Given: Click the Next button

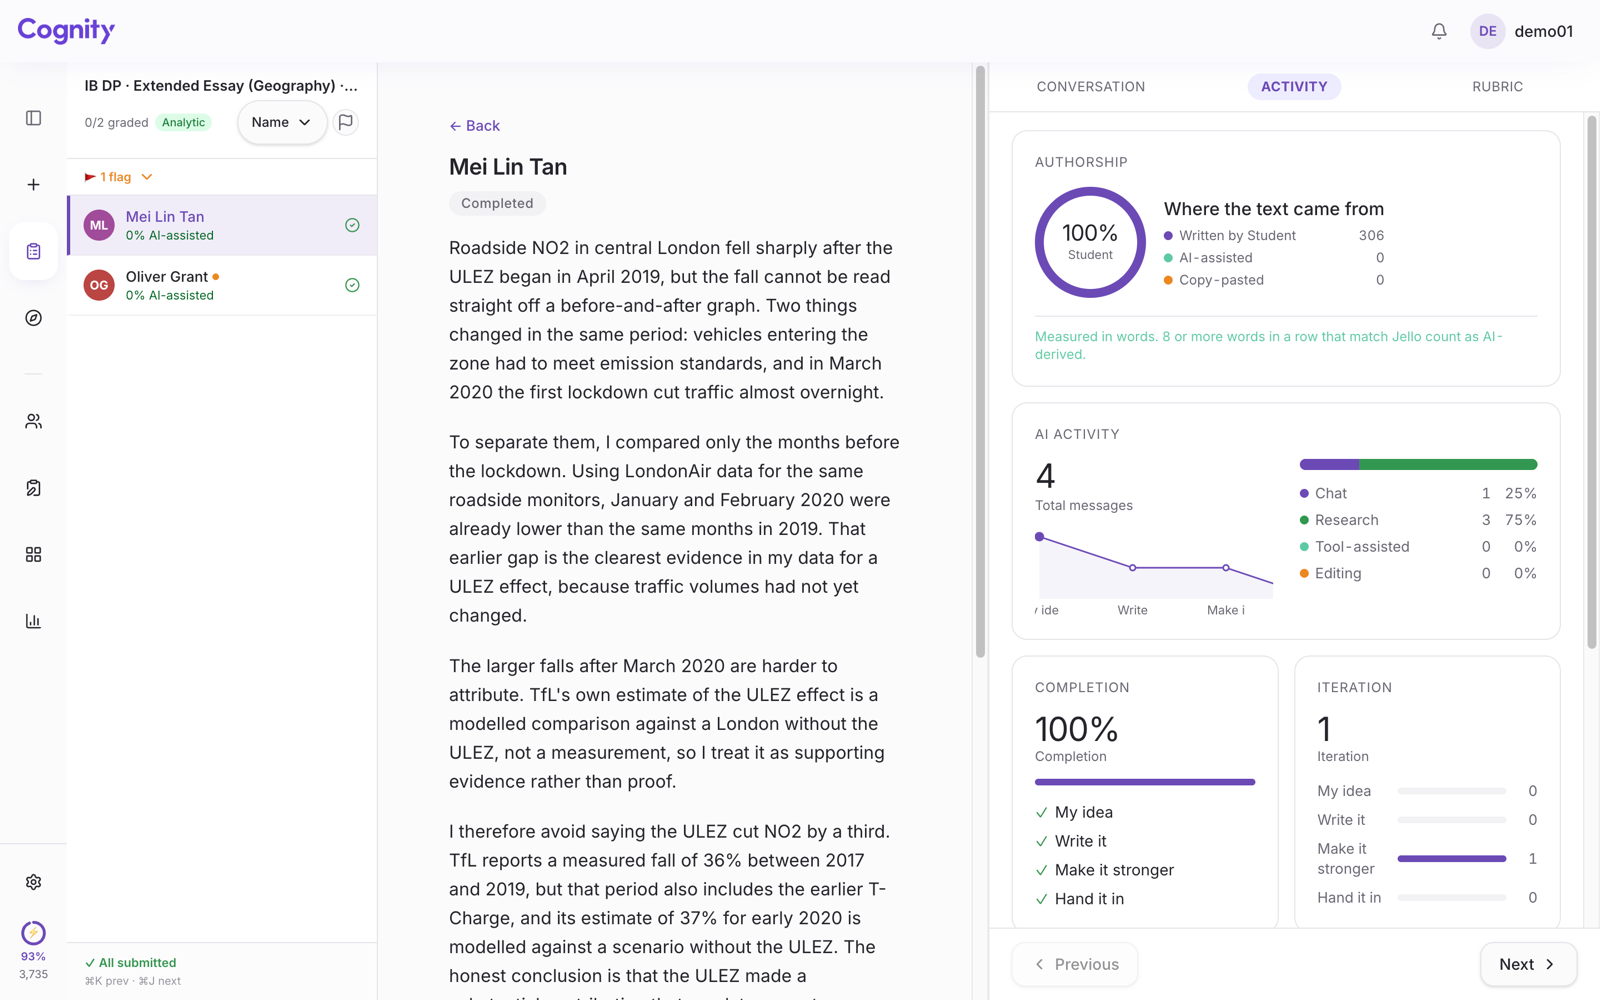Looking at the screenshot, I should point(1528,964).
